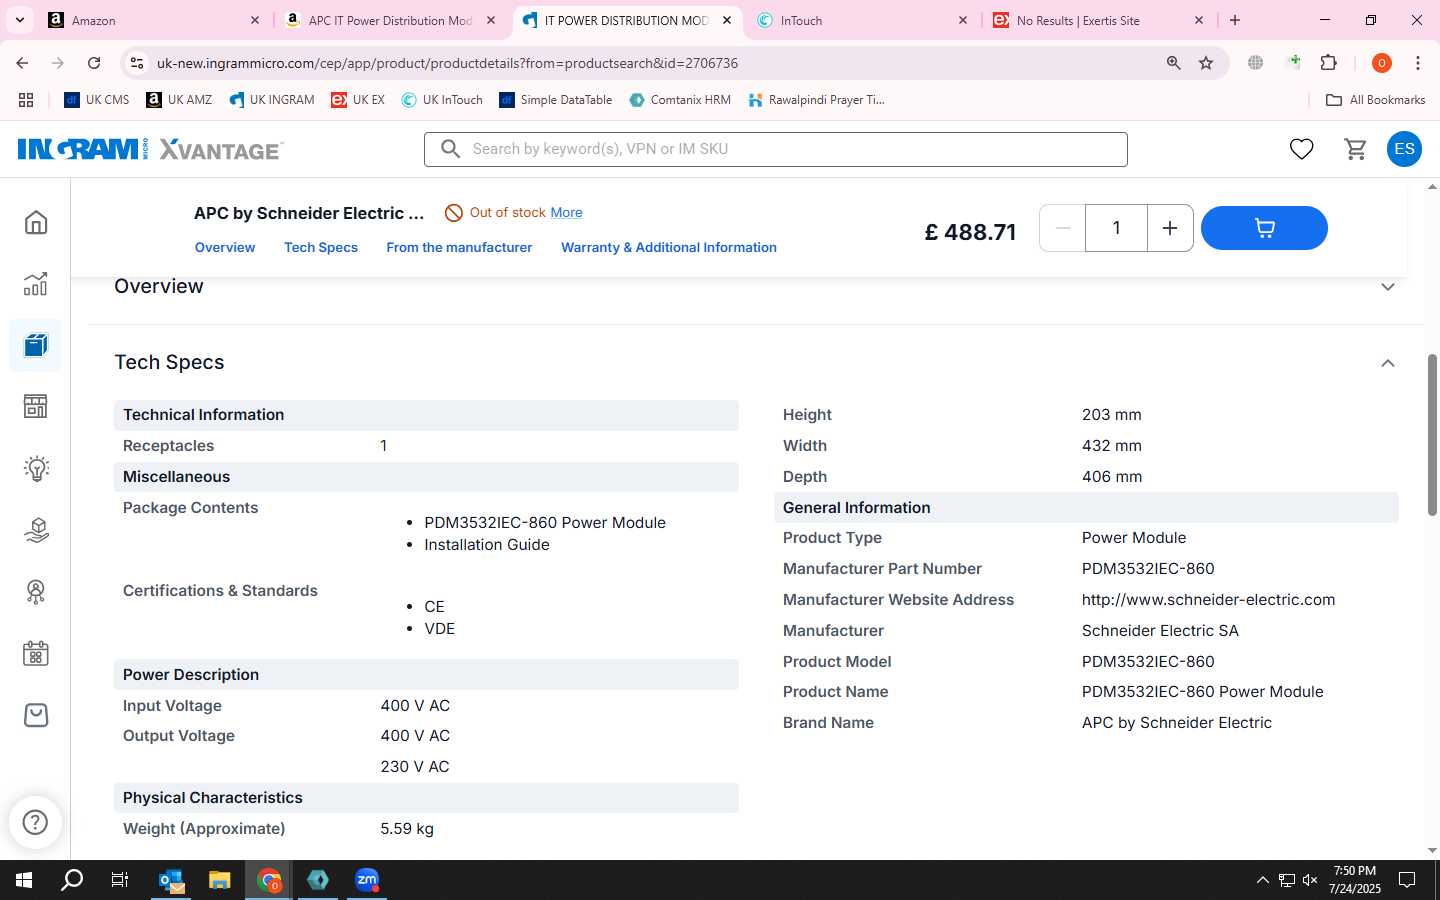Open Chrome three-dot menu
The width and height of the screenshot is (1440, 900).
click(x=1418, y=63)
